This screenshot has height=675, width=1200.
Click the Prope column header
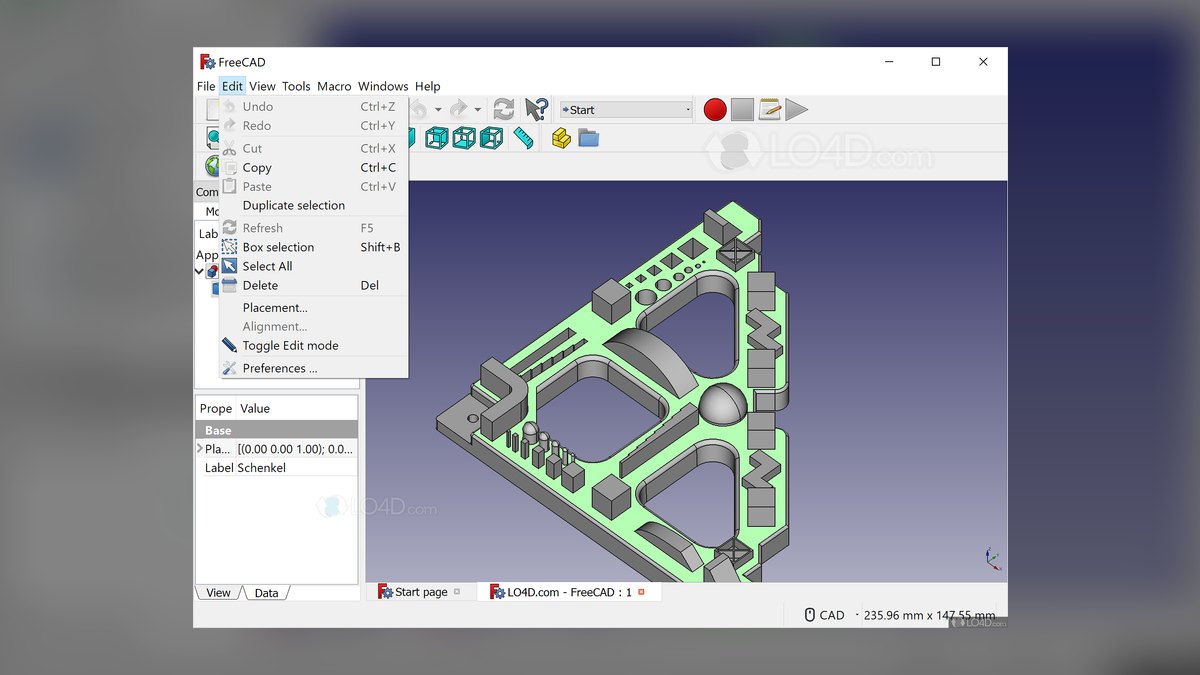[216, 408]
